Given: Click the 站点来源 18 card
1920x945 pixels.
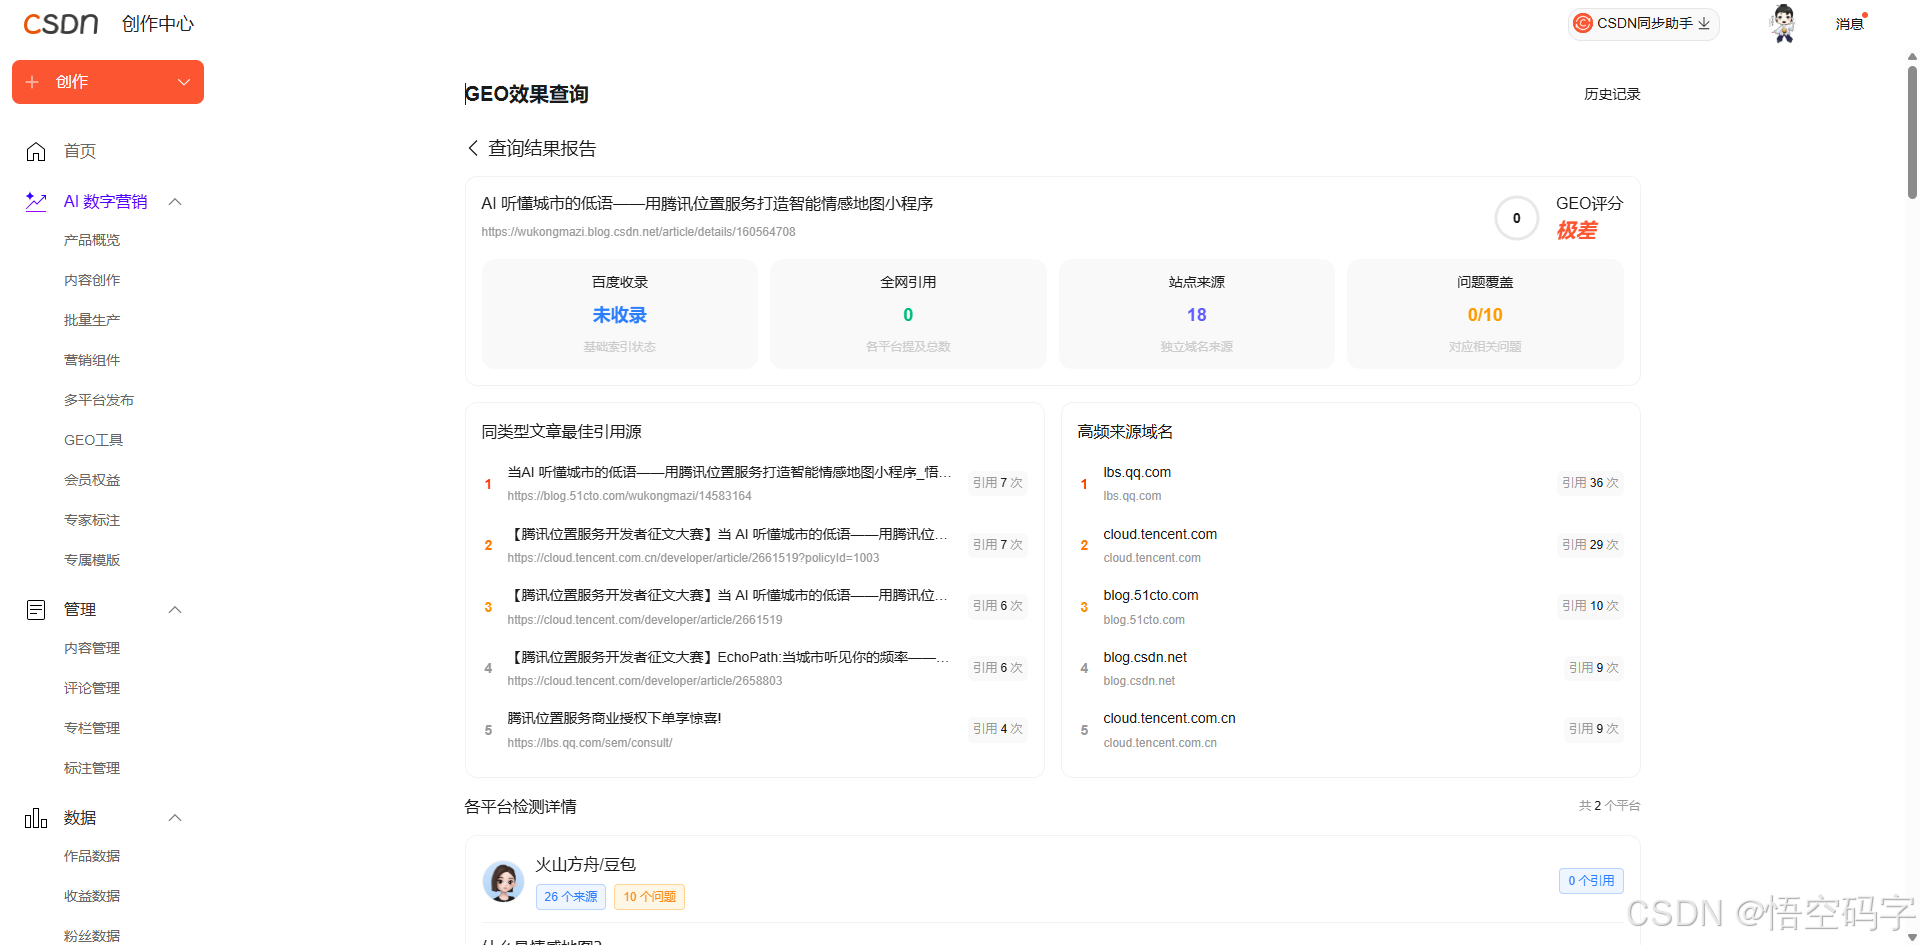Looking at the screenshot, I should tap(1197, 314).
